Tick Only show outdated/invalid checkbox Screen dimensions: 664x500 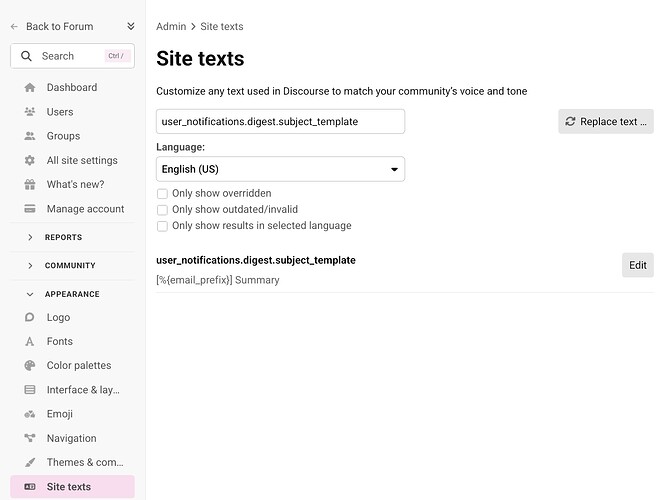[162, 210]
